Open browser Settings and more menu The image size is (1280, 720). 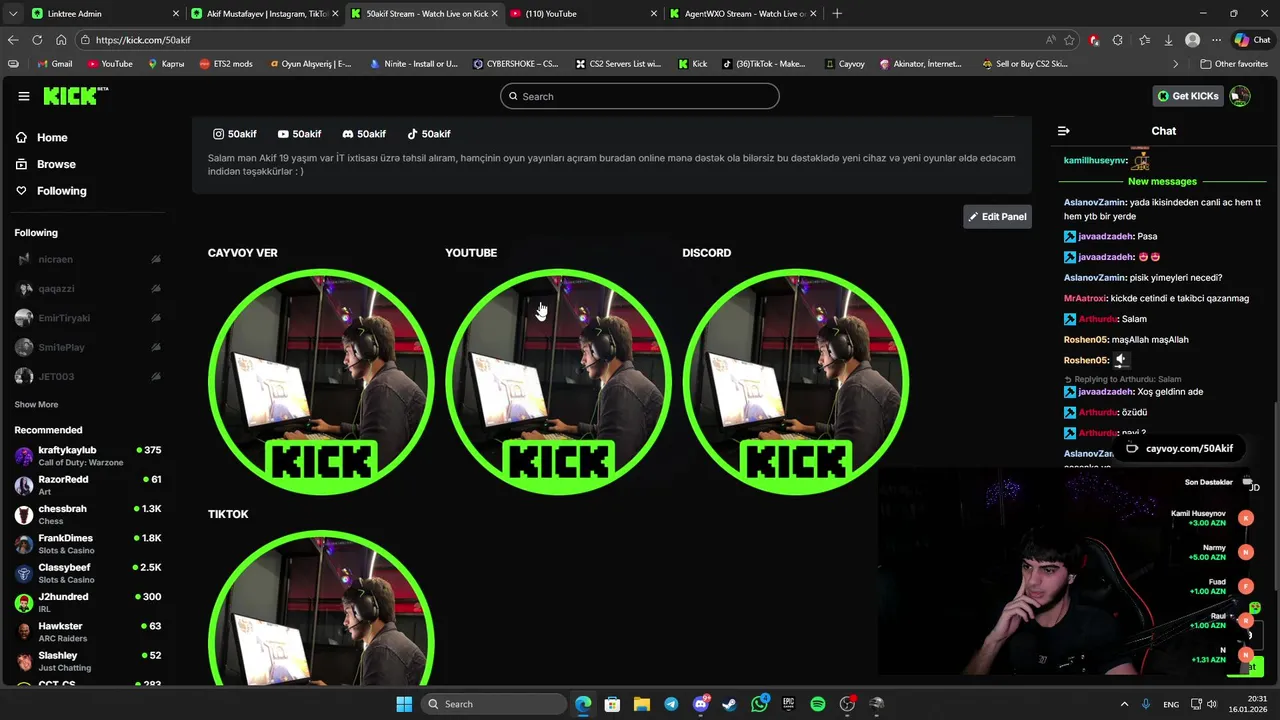[x=1216, y=40]
